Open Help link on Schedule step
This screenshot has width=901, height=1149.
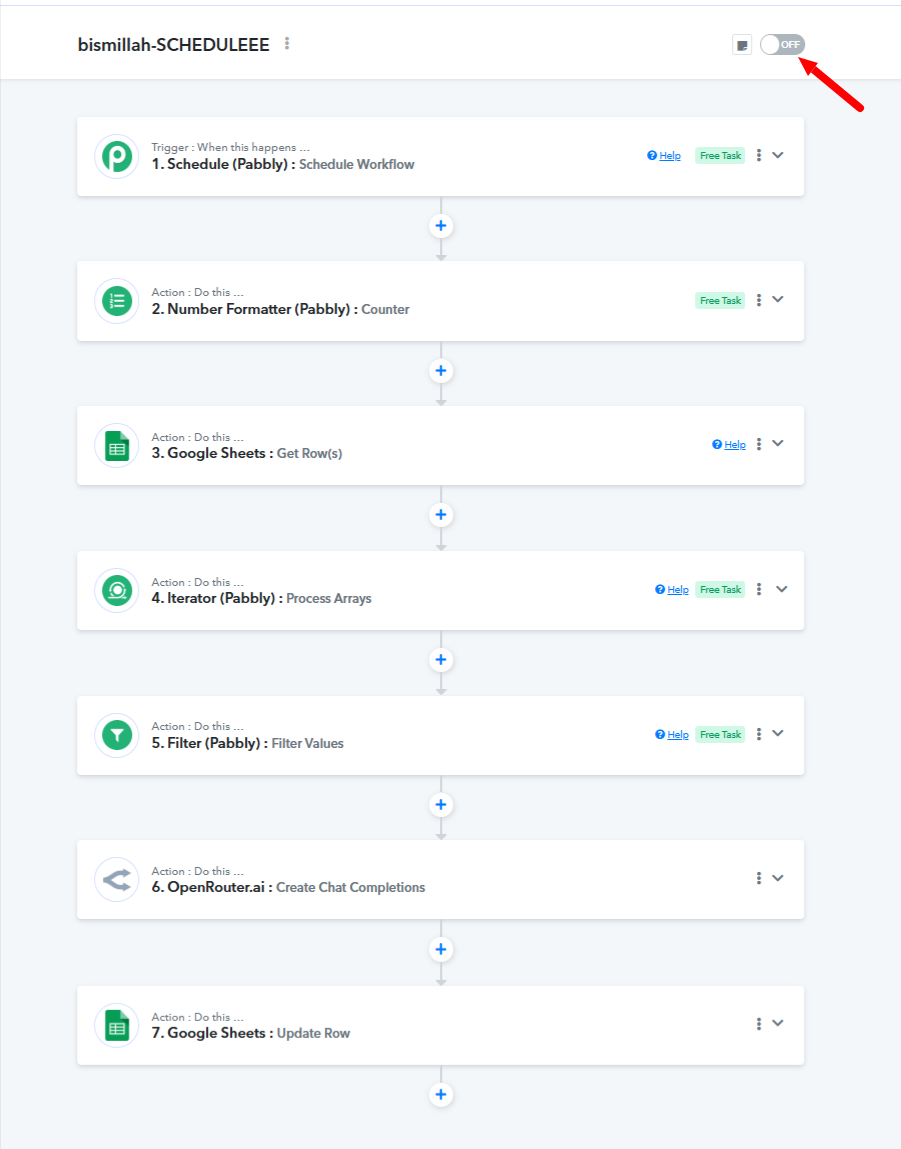click(664, 155)
